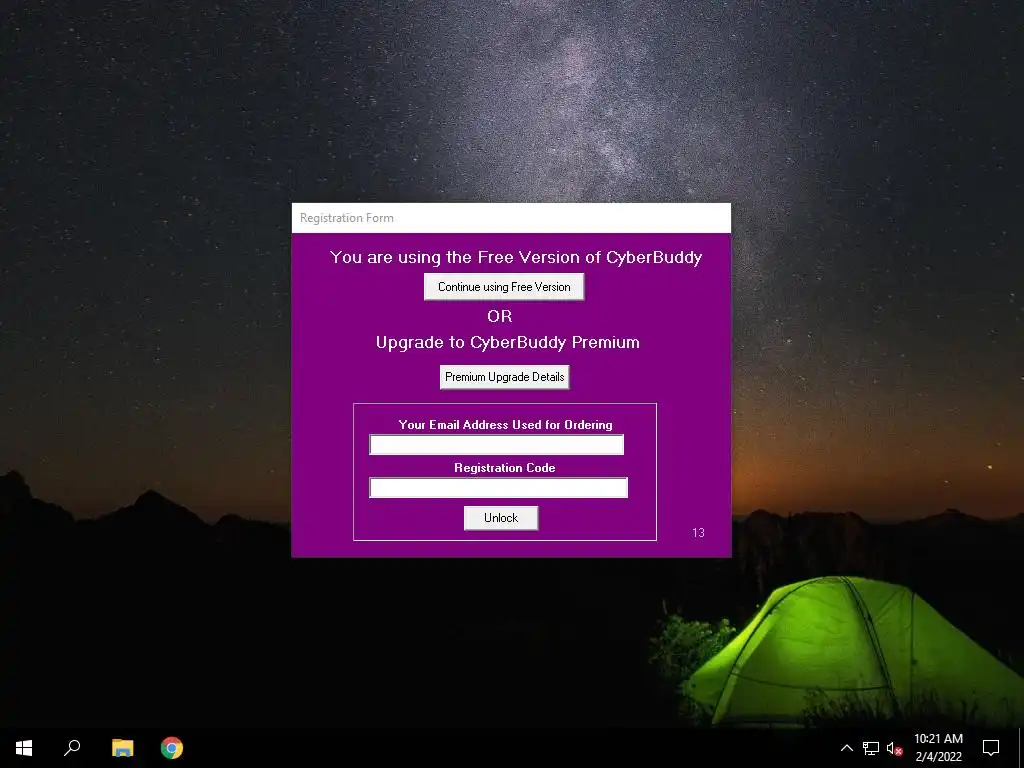Click the Unlock button
1024x768 pixels.
[501, 518]
